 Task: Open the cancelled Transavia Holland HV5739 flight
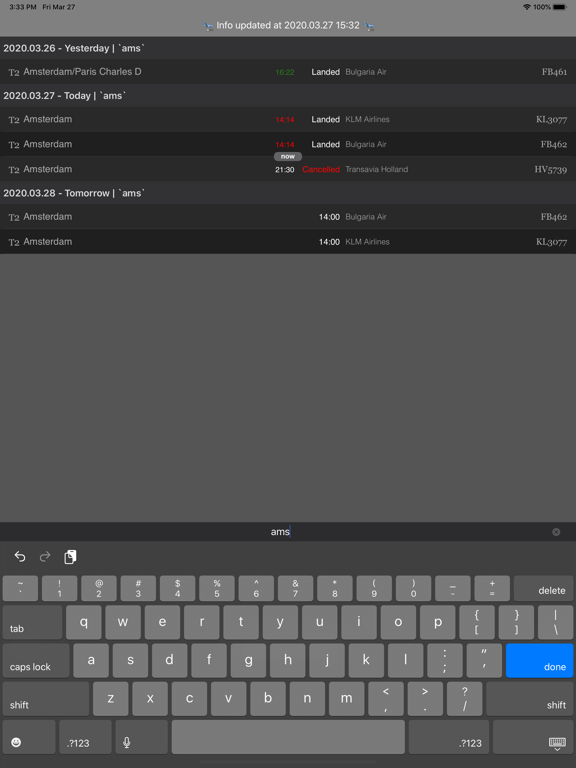(x=288, y=169)
